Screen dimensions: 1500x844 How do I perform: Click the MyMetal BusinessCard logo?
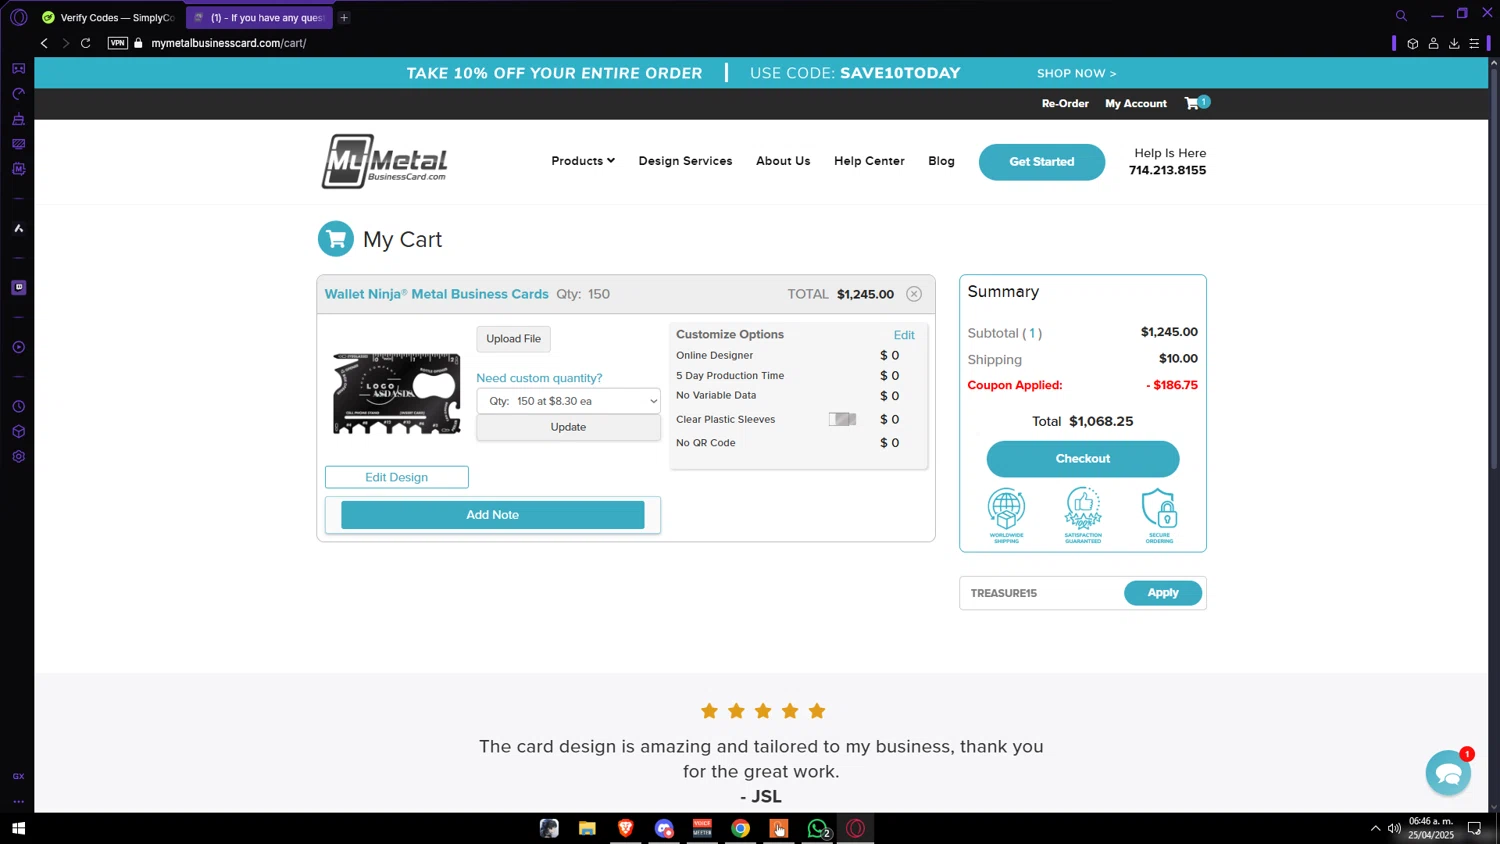pos(384,161)
